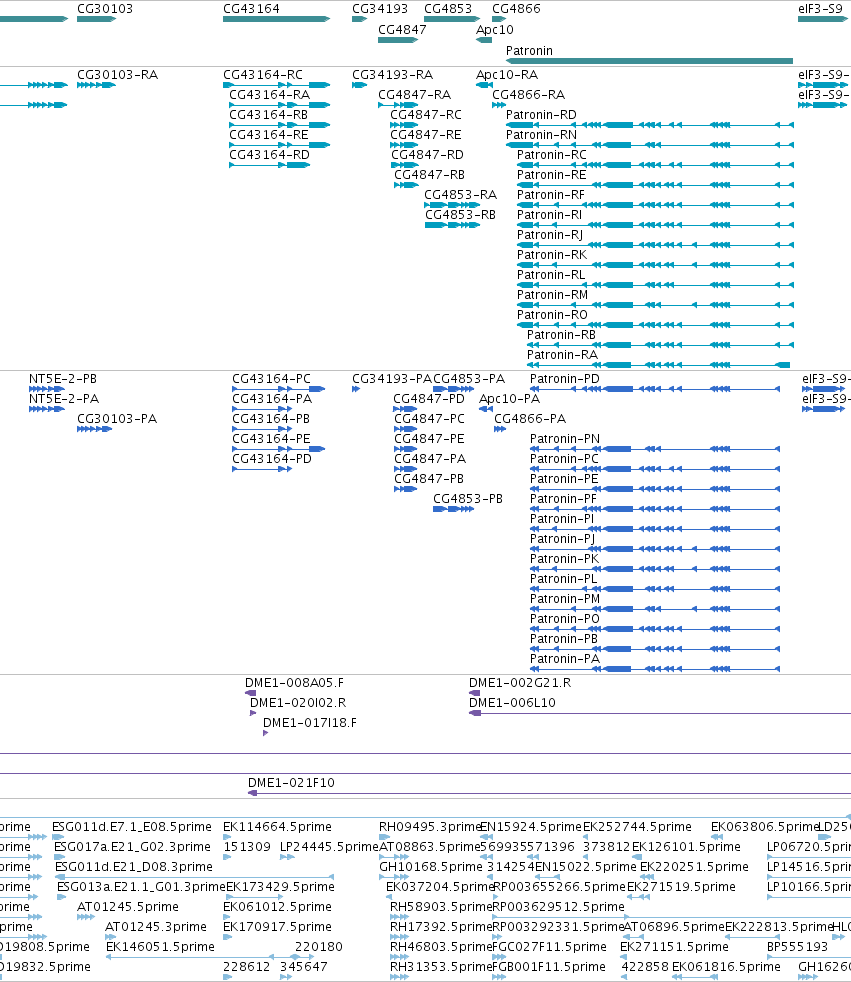Select the CG4847 gene feature
Screen dimensions: 851x982
coord(398,40)
